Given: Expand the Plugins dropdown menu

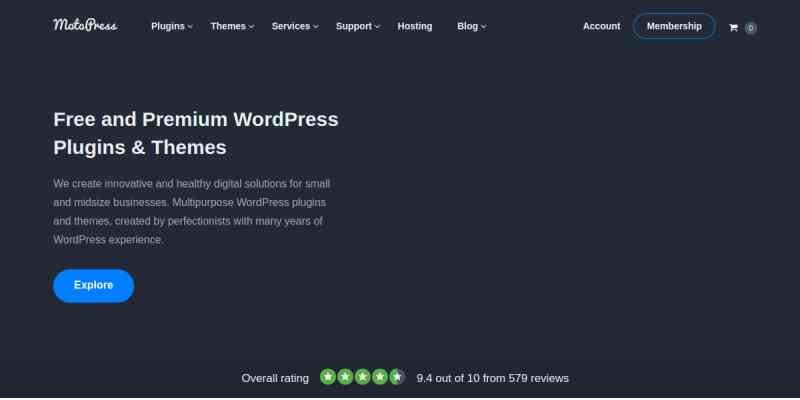Looking at the screenshot, I should tap(172, 26).
